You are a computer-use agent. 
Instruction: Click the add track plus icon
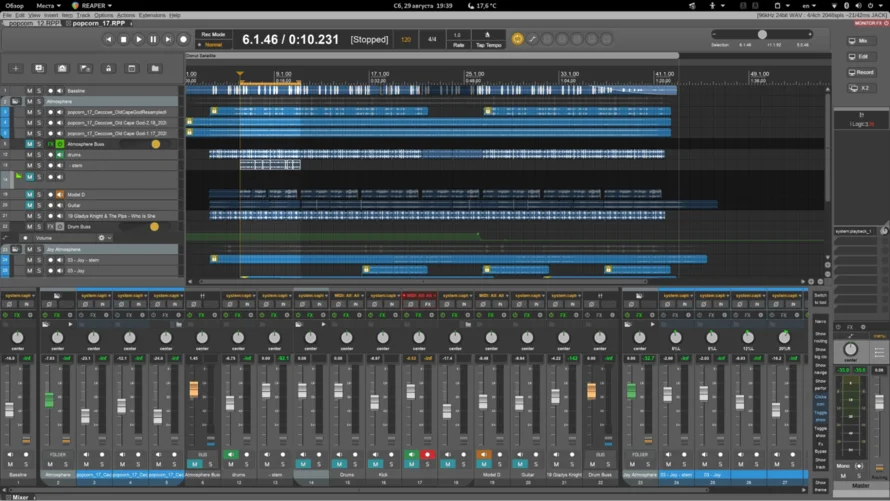[x=16, y=69]
